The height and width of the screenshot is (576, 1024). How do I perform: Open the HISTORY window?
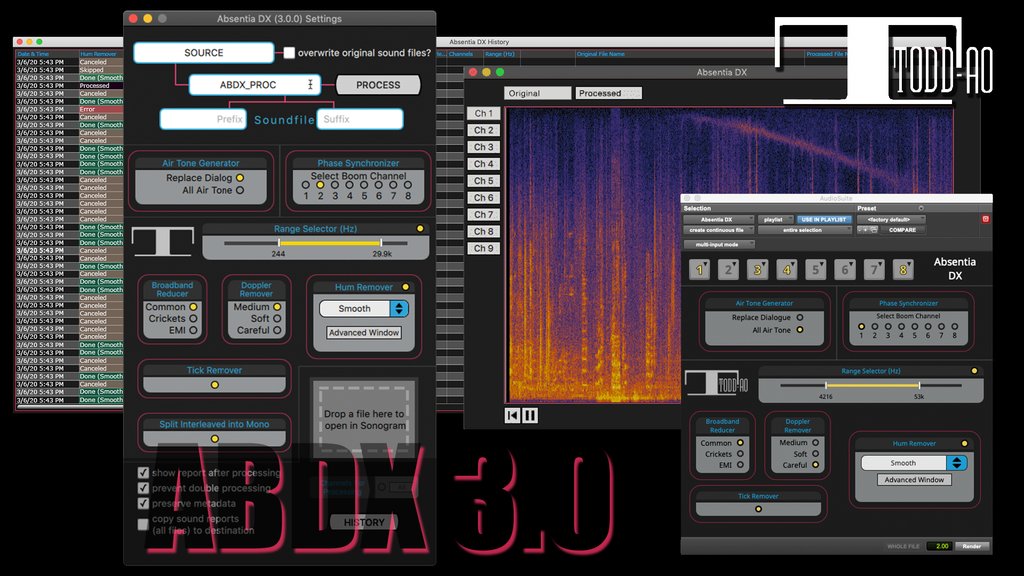(364, 522)
